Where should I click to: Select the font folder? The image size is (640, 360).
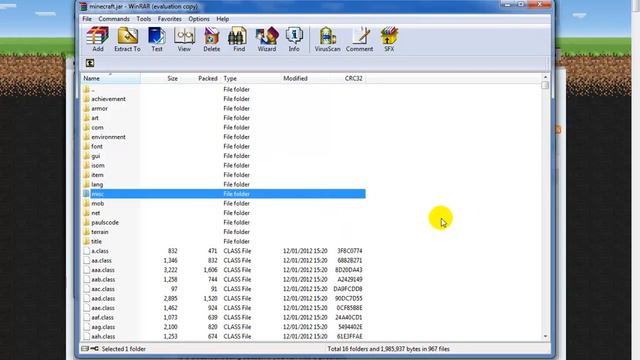coord(224,146)
